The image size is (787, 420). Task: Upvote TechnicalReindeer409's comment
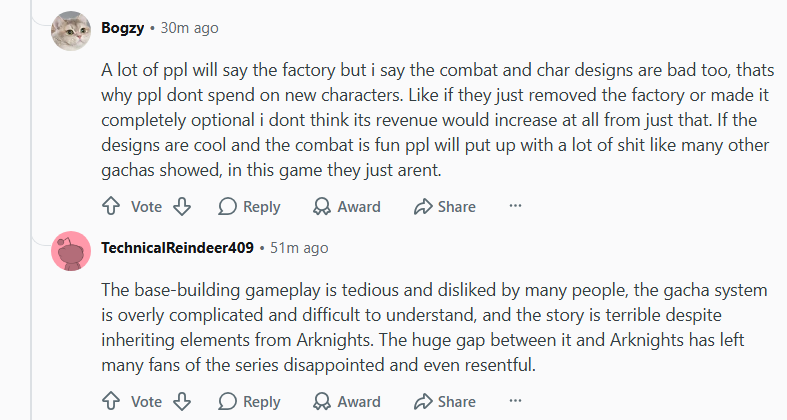(111, 401)
